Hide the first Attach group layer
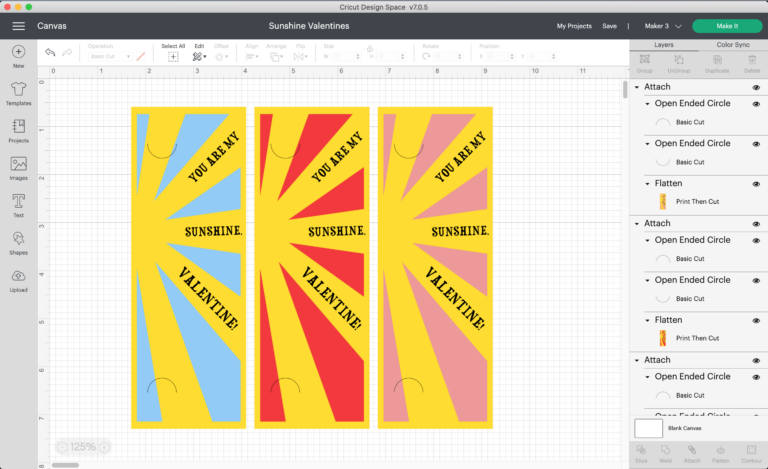 756,88
